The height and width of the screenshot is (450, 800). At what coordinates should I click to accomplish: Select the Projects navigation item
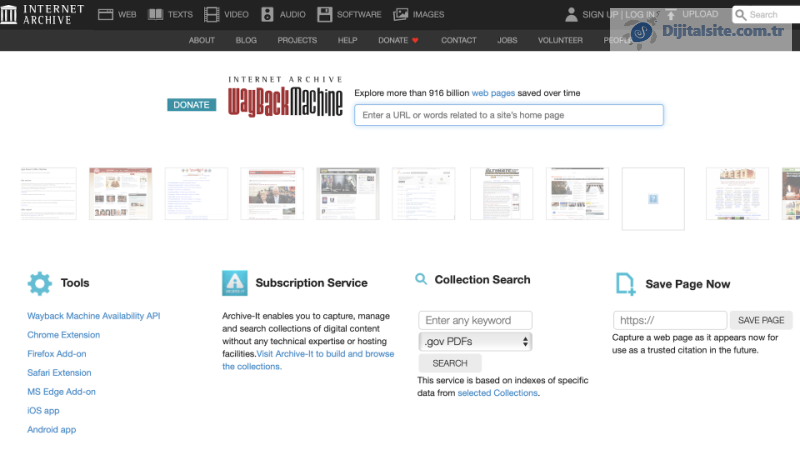point(297,40)
